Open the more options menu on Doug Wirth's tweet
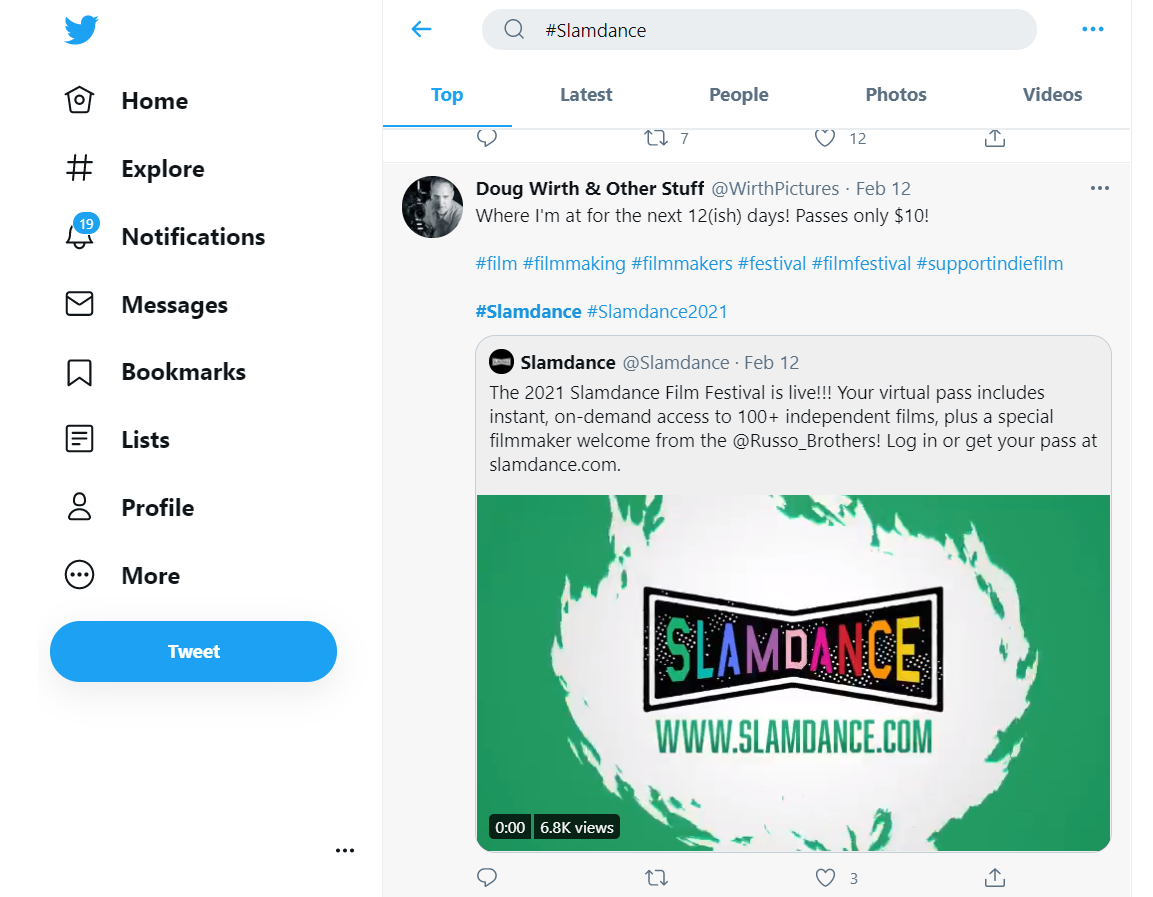The height and width of the screenshot is (897, 1153). pyautogui.click(x=1100, y=188)
